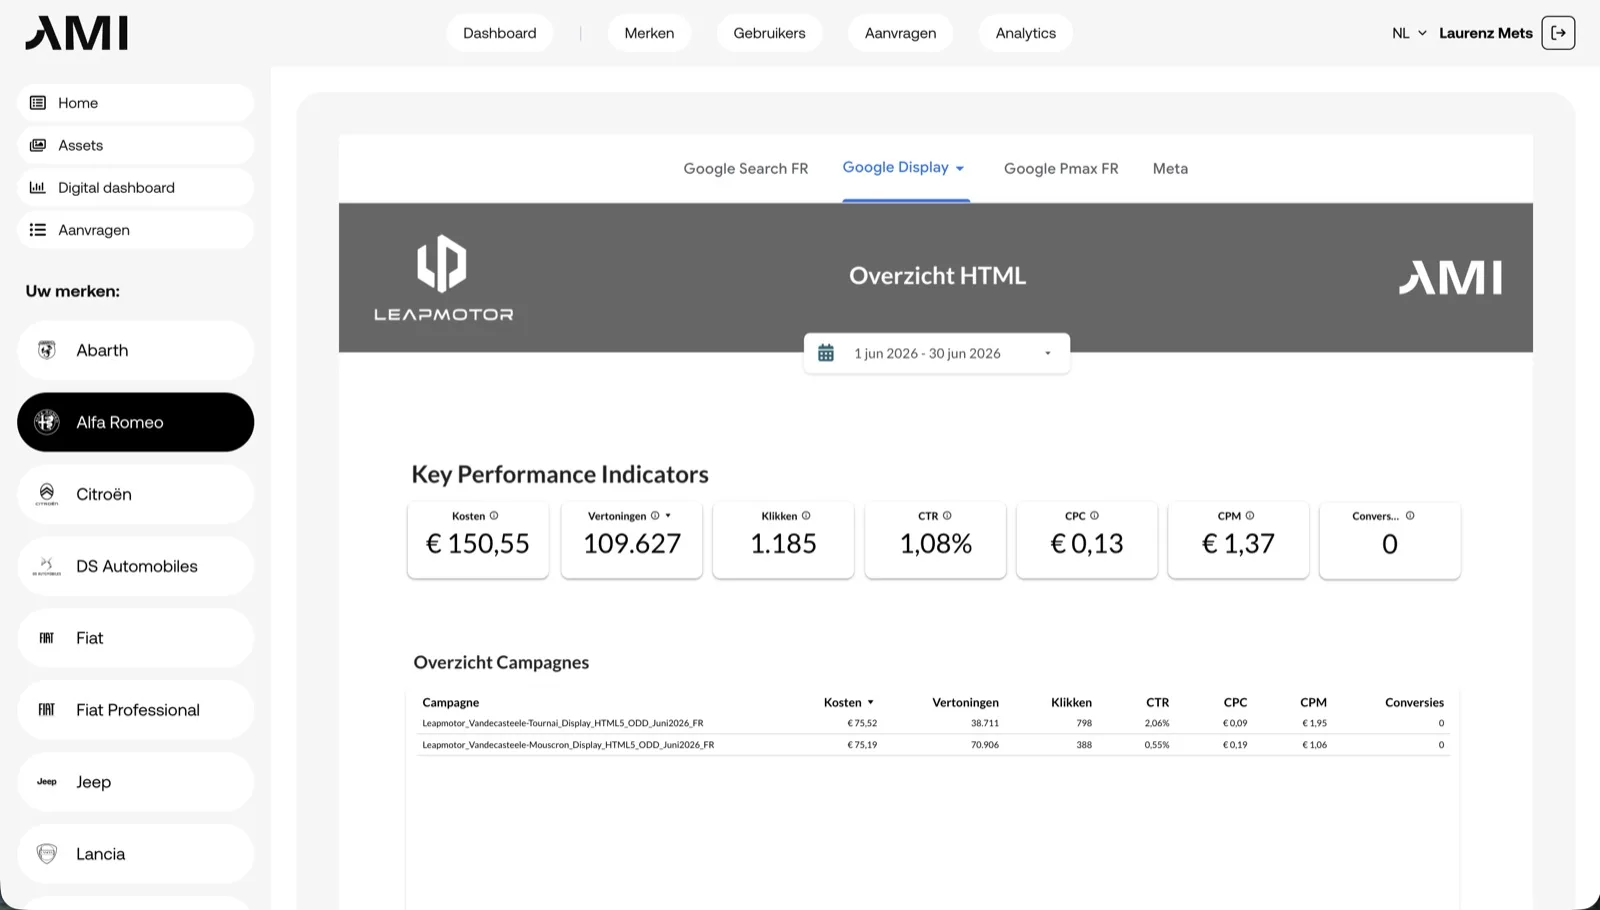Click the 109.627 Vertoningen value card
The width and height of the screenshot is (1600, 910).
[632, 540]
